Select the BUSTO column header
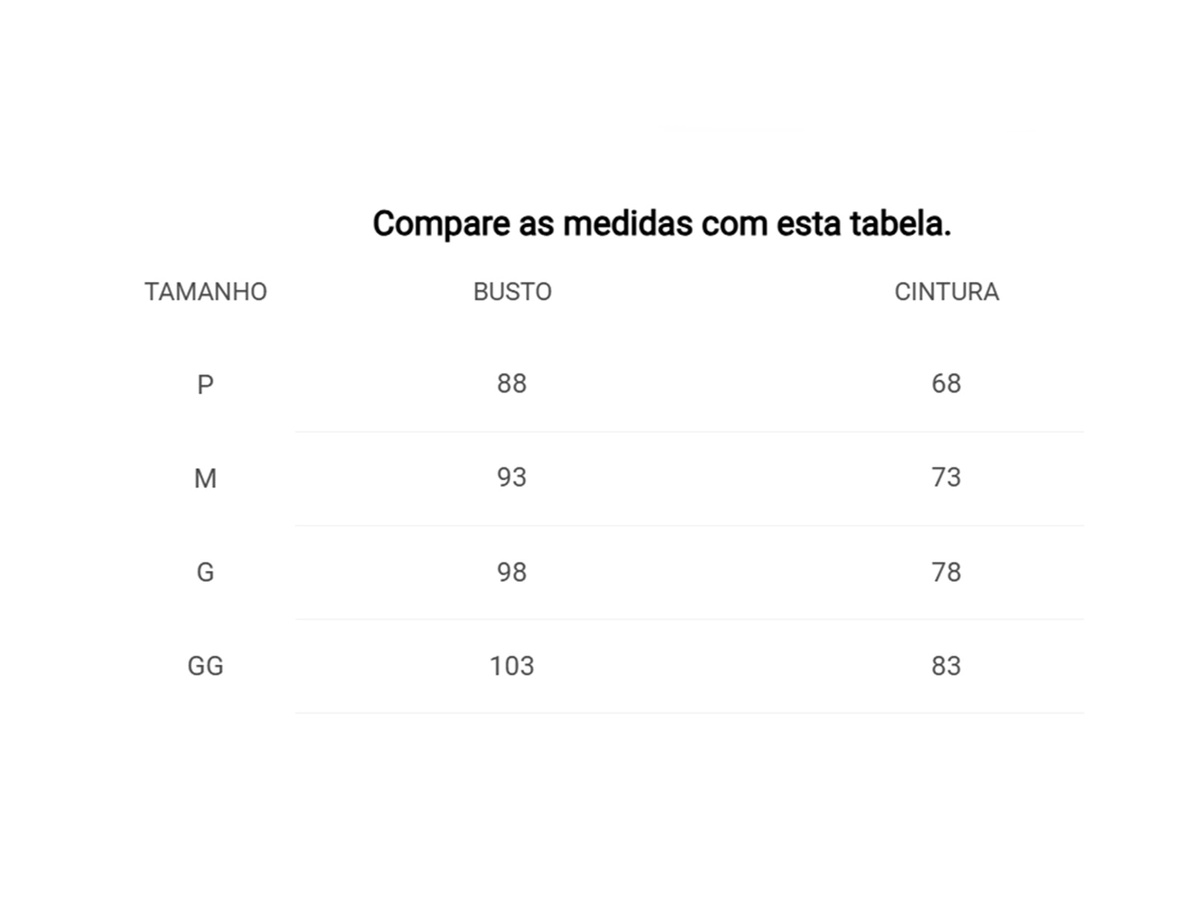The height and width of the screenshot is (922, 1200). point(512,292)
